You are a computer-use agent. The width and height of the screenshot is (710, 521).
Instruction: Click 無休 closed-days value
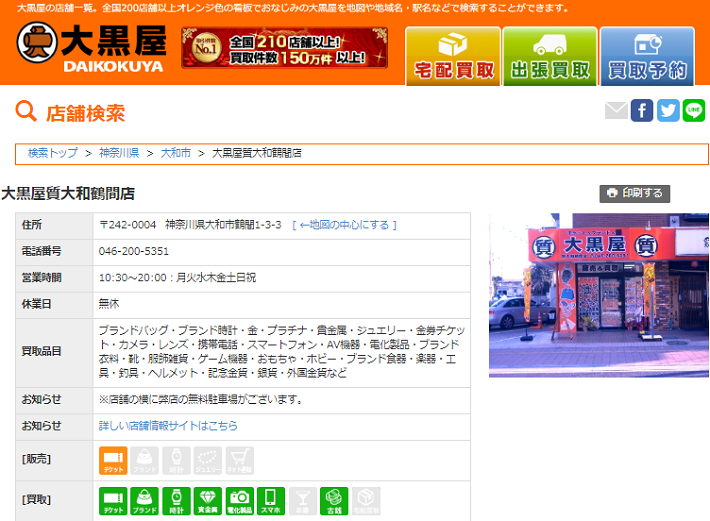pos(109,304)
